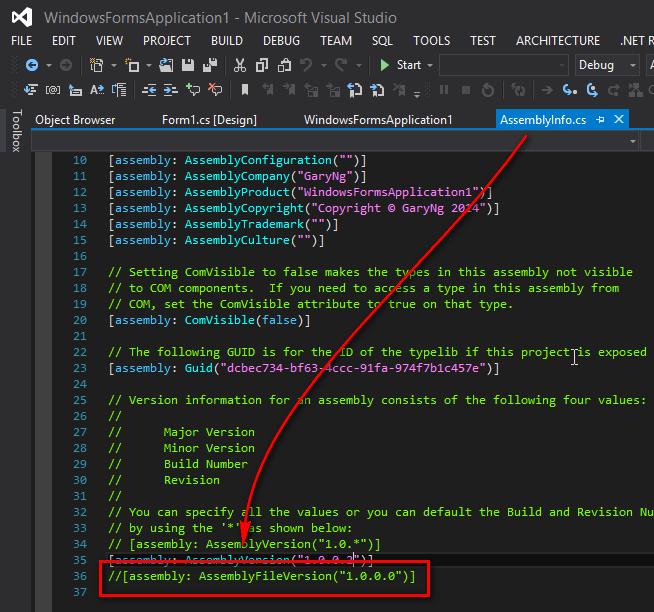The image size is (654, 612).
Task: Toggle the Word Wrap toolbar icon
Action: point(119,90)
